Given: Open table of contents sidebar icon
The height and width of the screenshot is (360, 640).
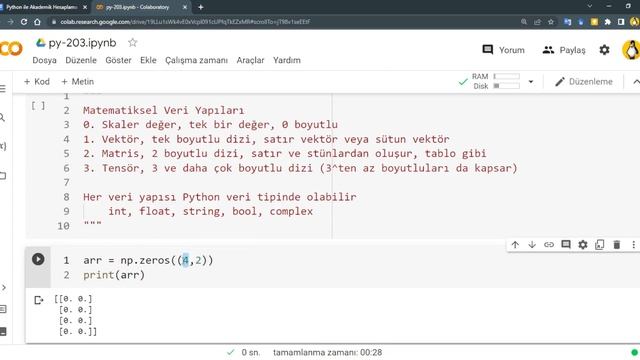Looking at the screenshot, I should tap(3, 89).
